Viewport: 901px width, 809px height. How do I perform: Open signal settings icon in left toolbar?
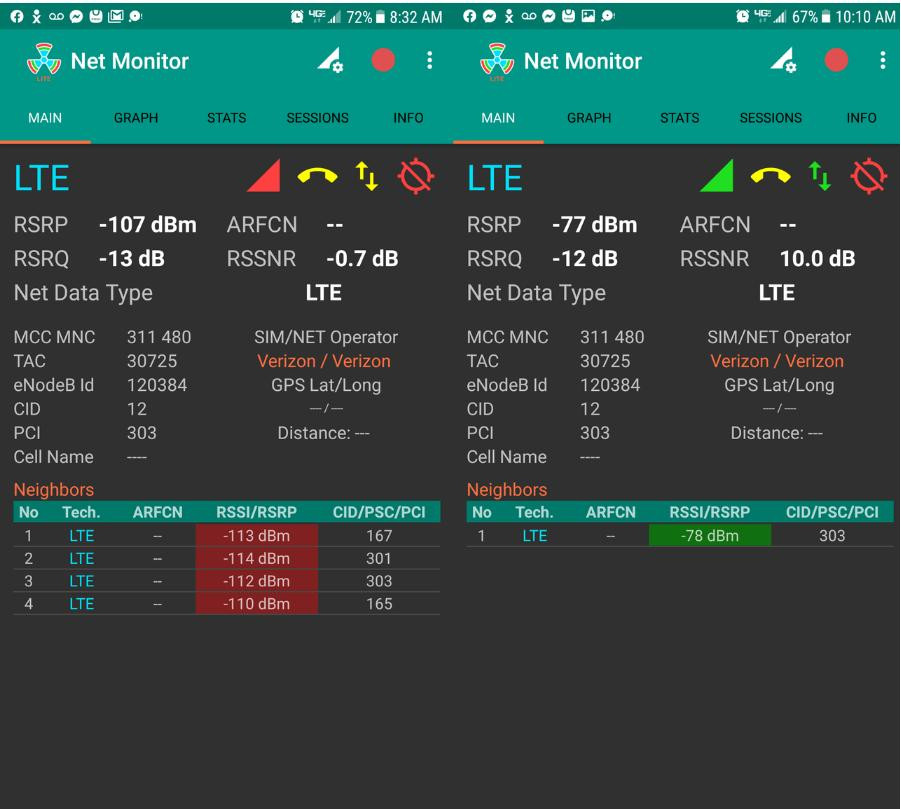330,60
